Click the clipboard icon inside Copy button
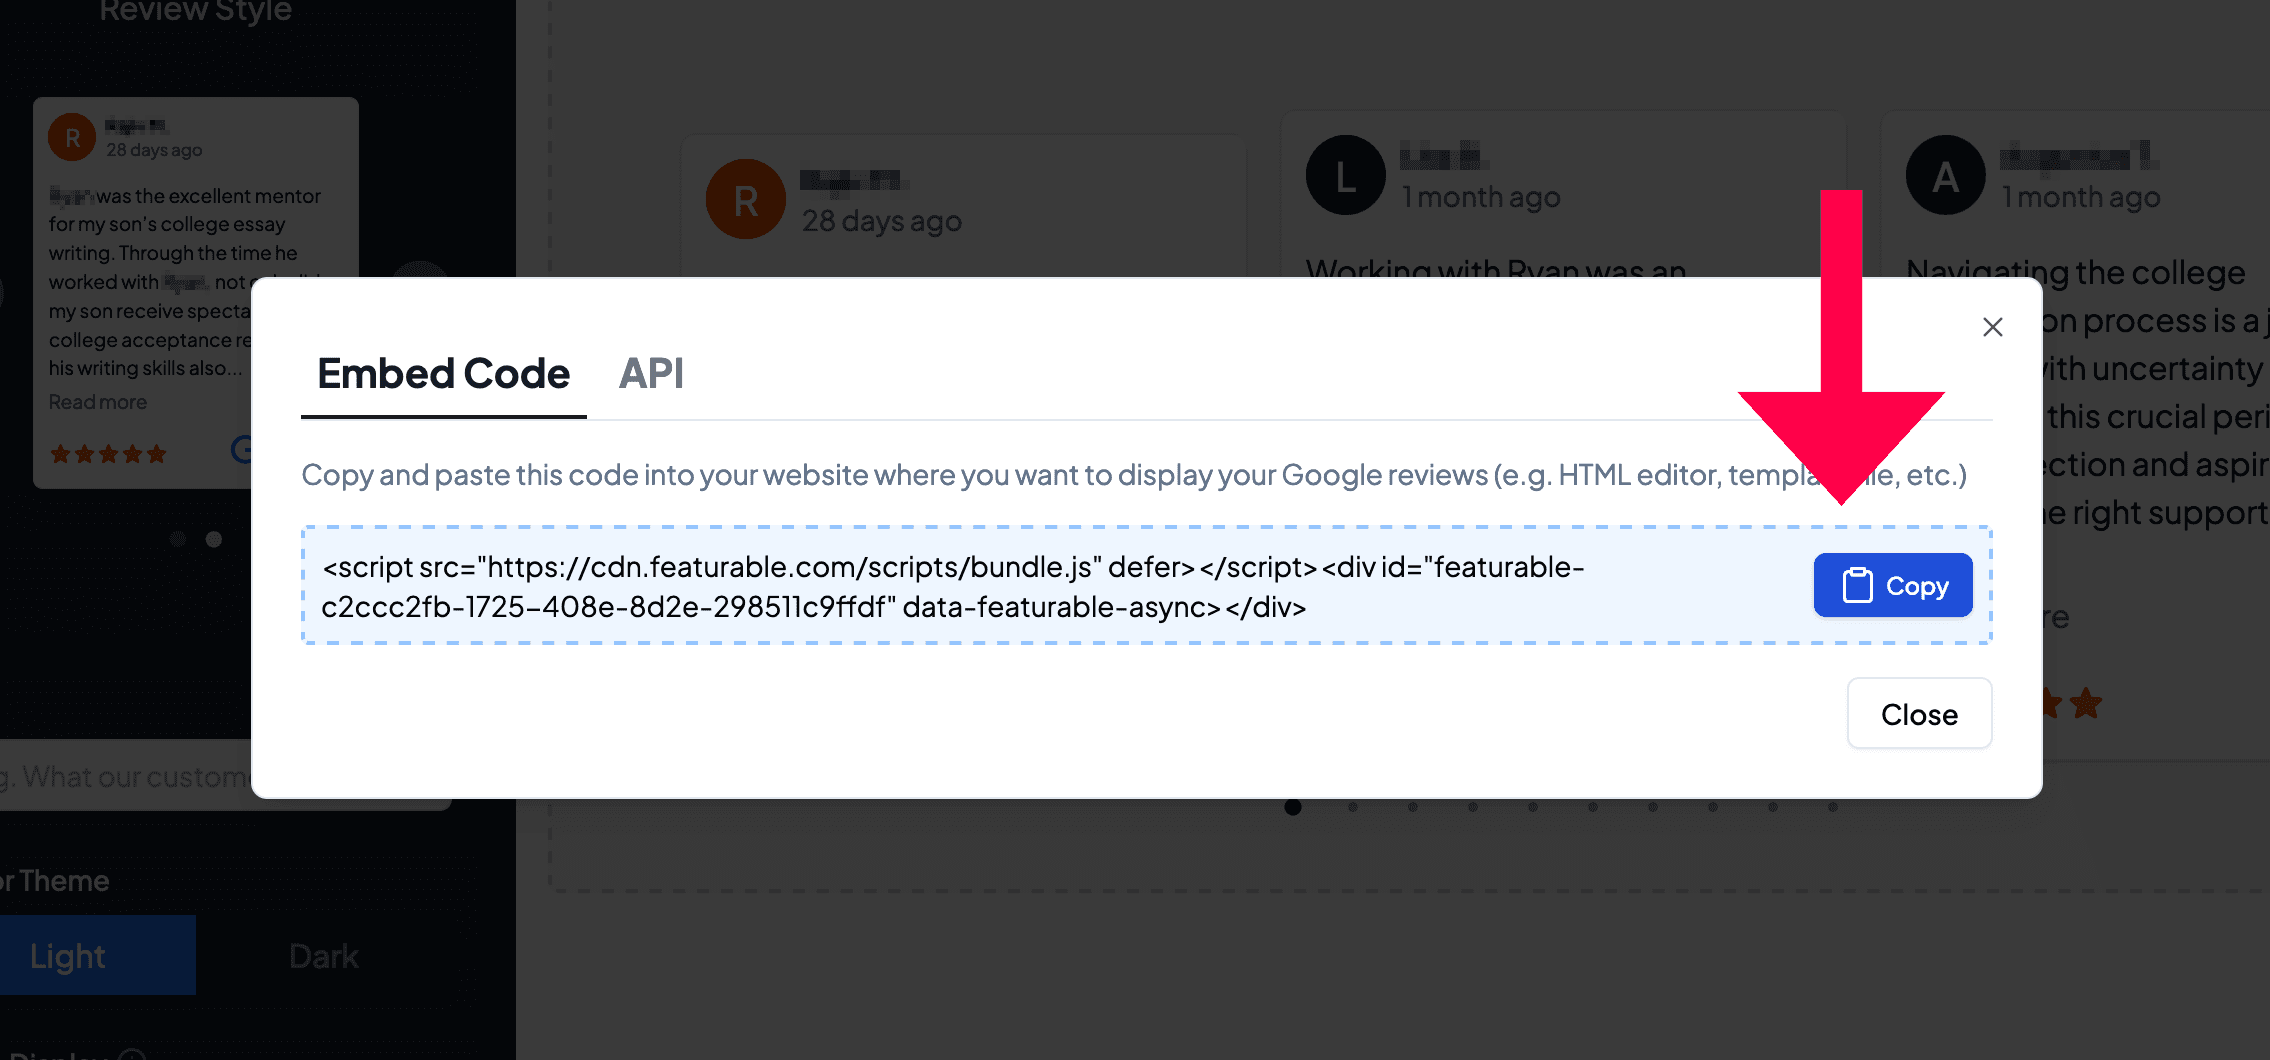The width and height of the screenshot is (2270, 1060). (x=1857, y=585)
